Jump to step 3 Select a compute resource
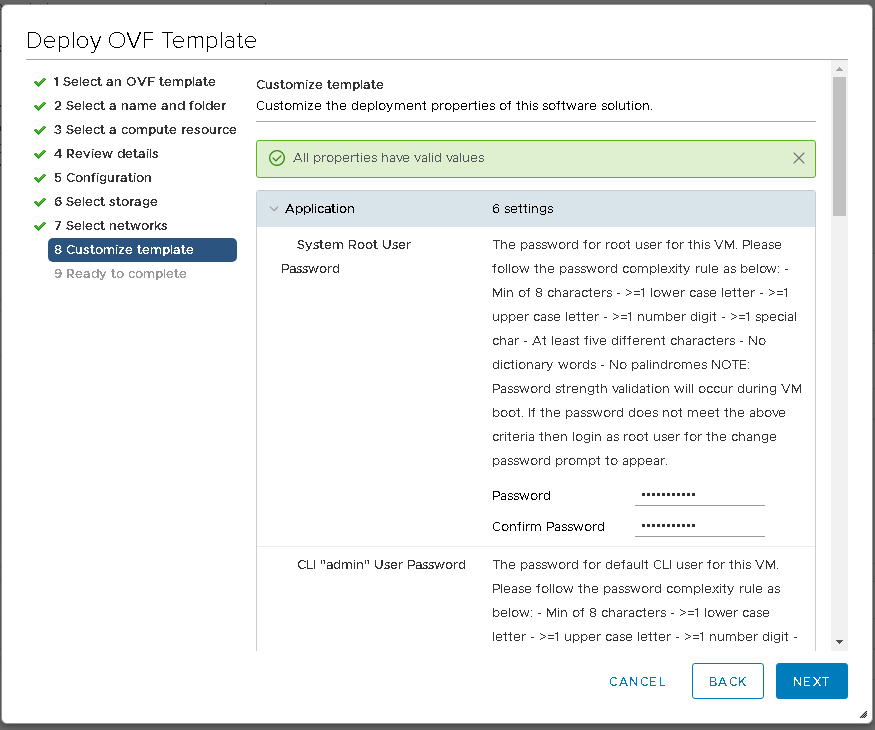Screen dimensions: 875x730 [x=145, y=130]
